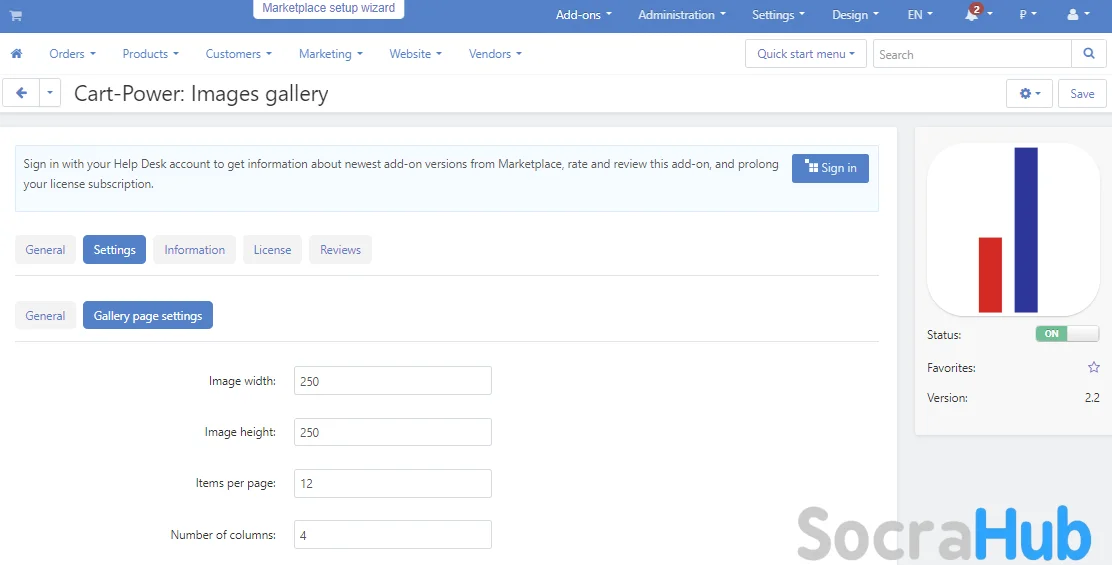Open the gear options menu
The width and height of the screenshot is (1112, 565).
click(x=1029, y=93)
